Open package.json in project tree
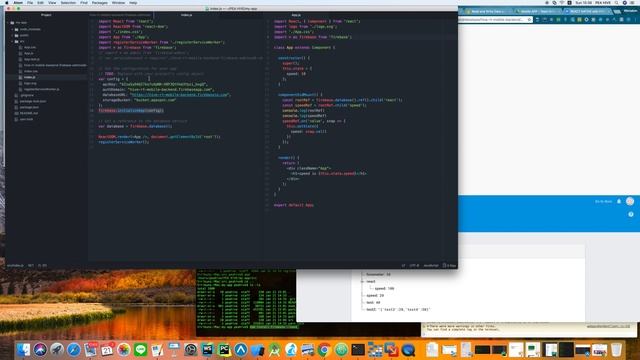The image size is (640, 360). click(29, 107)
